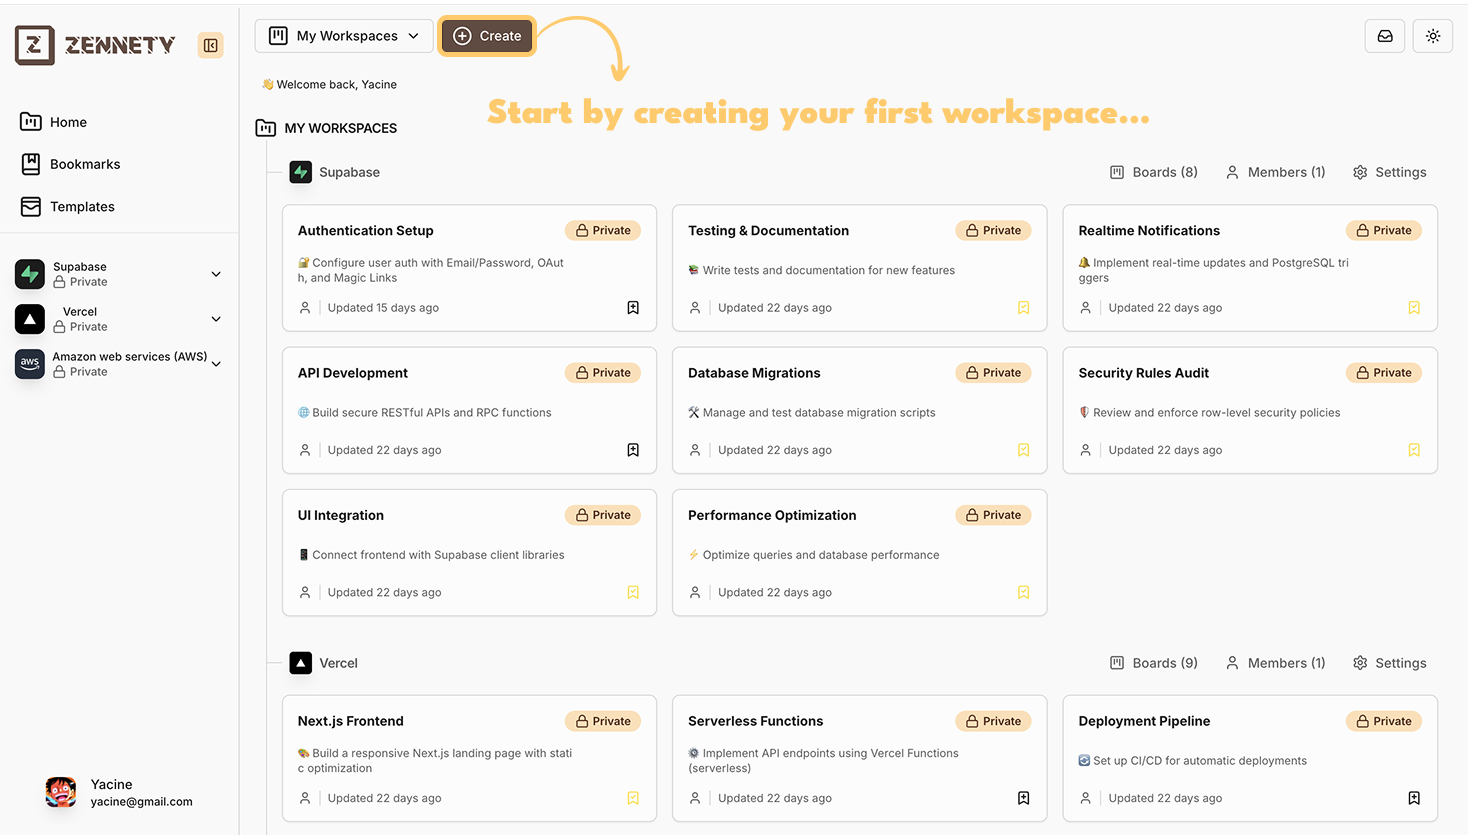Toggle bookmark on API Development board
This screenshot has width=1468, height=835.
tap(633, 450)
